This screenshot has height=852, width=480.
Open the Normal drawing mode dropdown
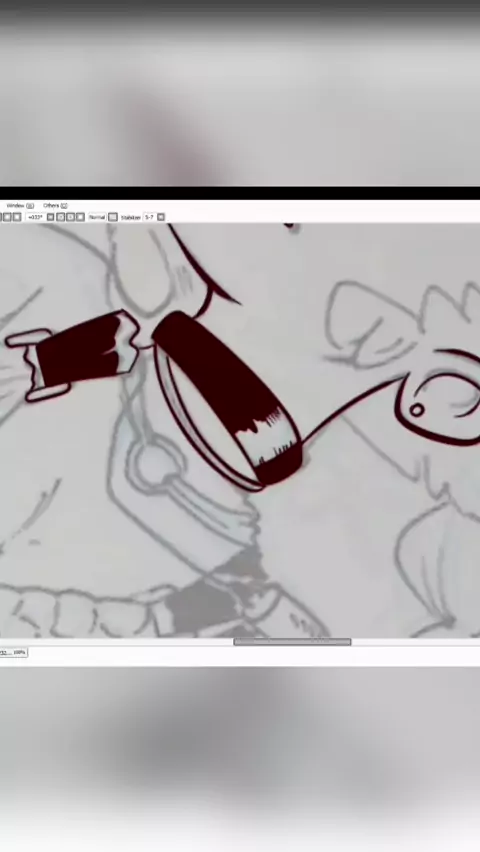tap(97, 217)
